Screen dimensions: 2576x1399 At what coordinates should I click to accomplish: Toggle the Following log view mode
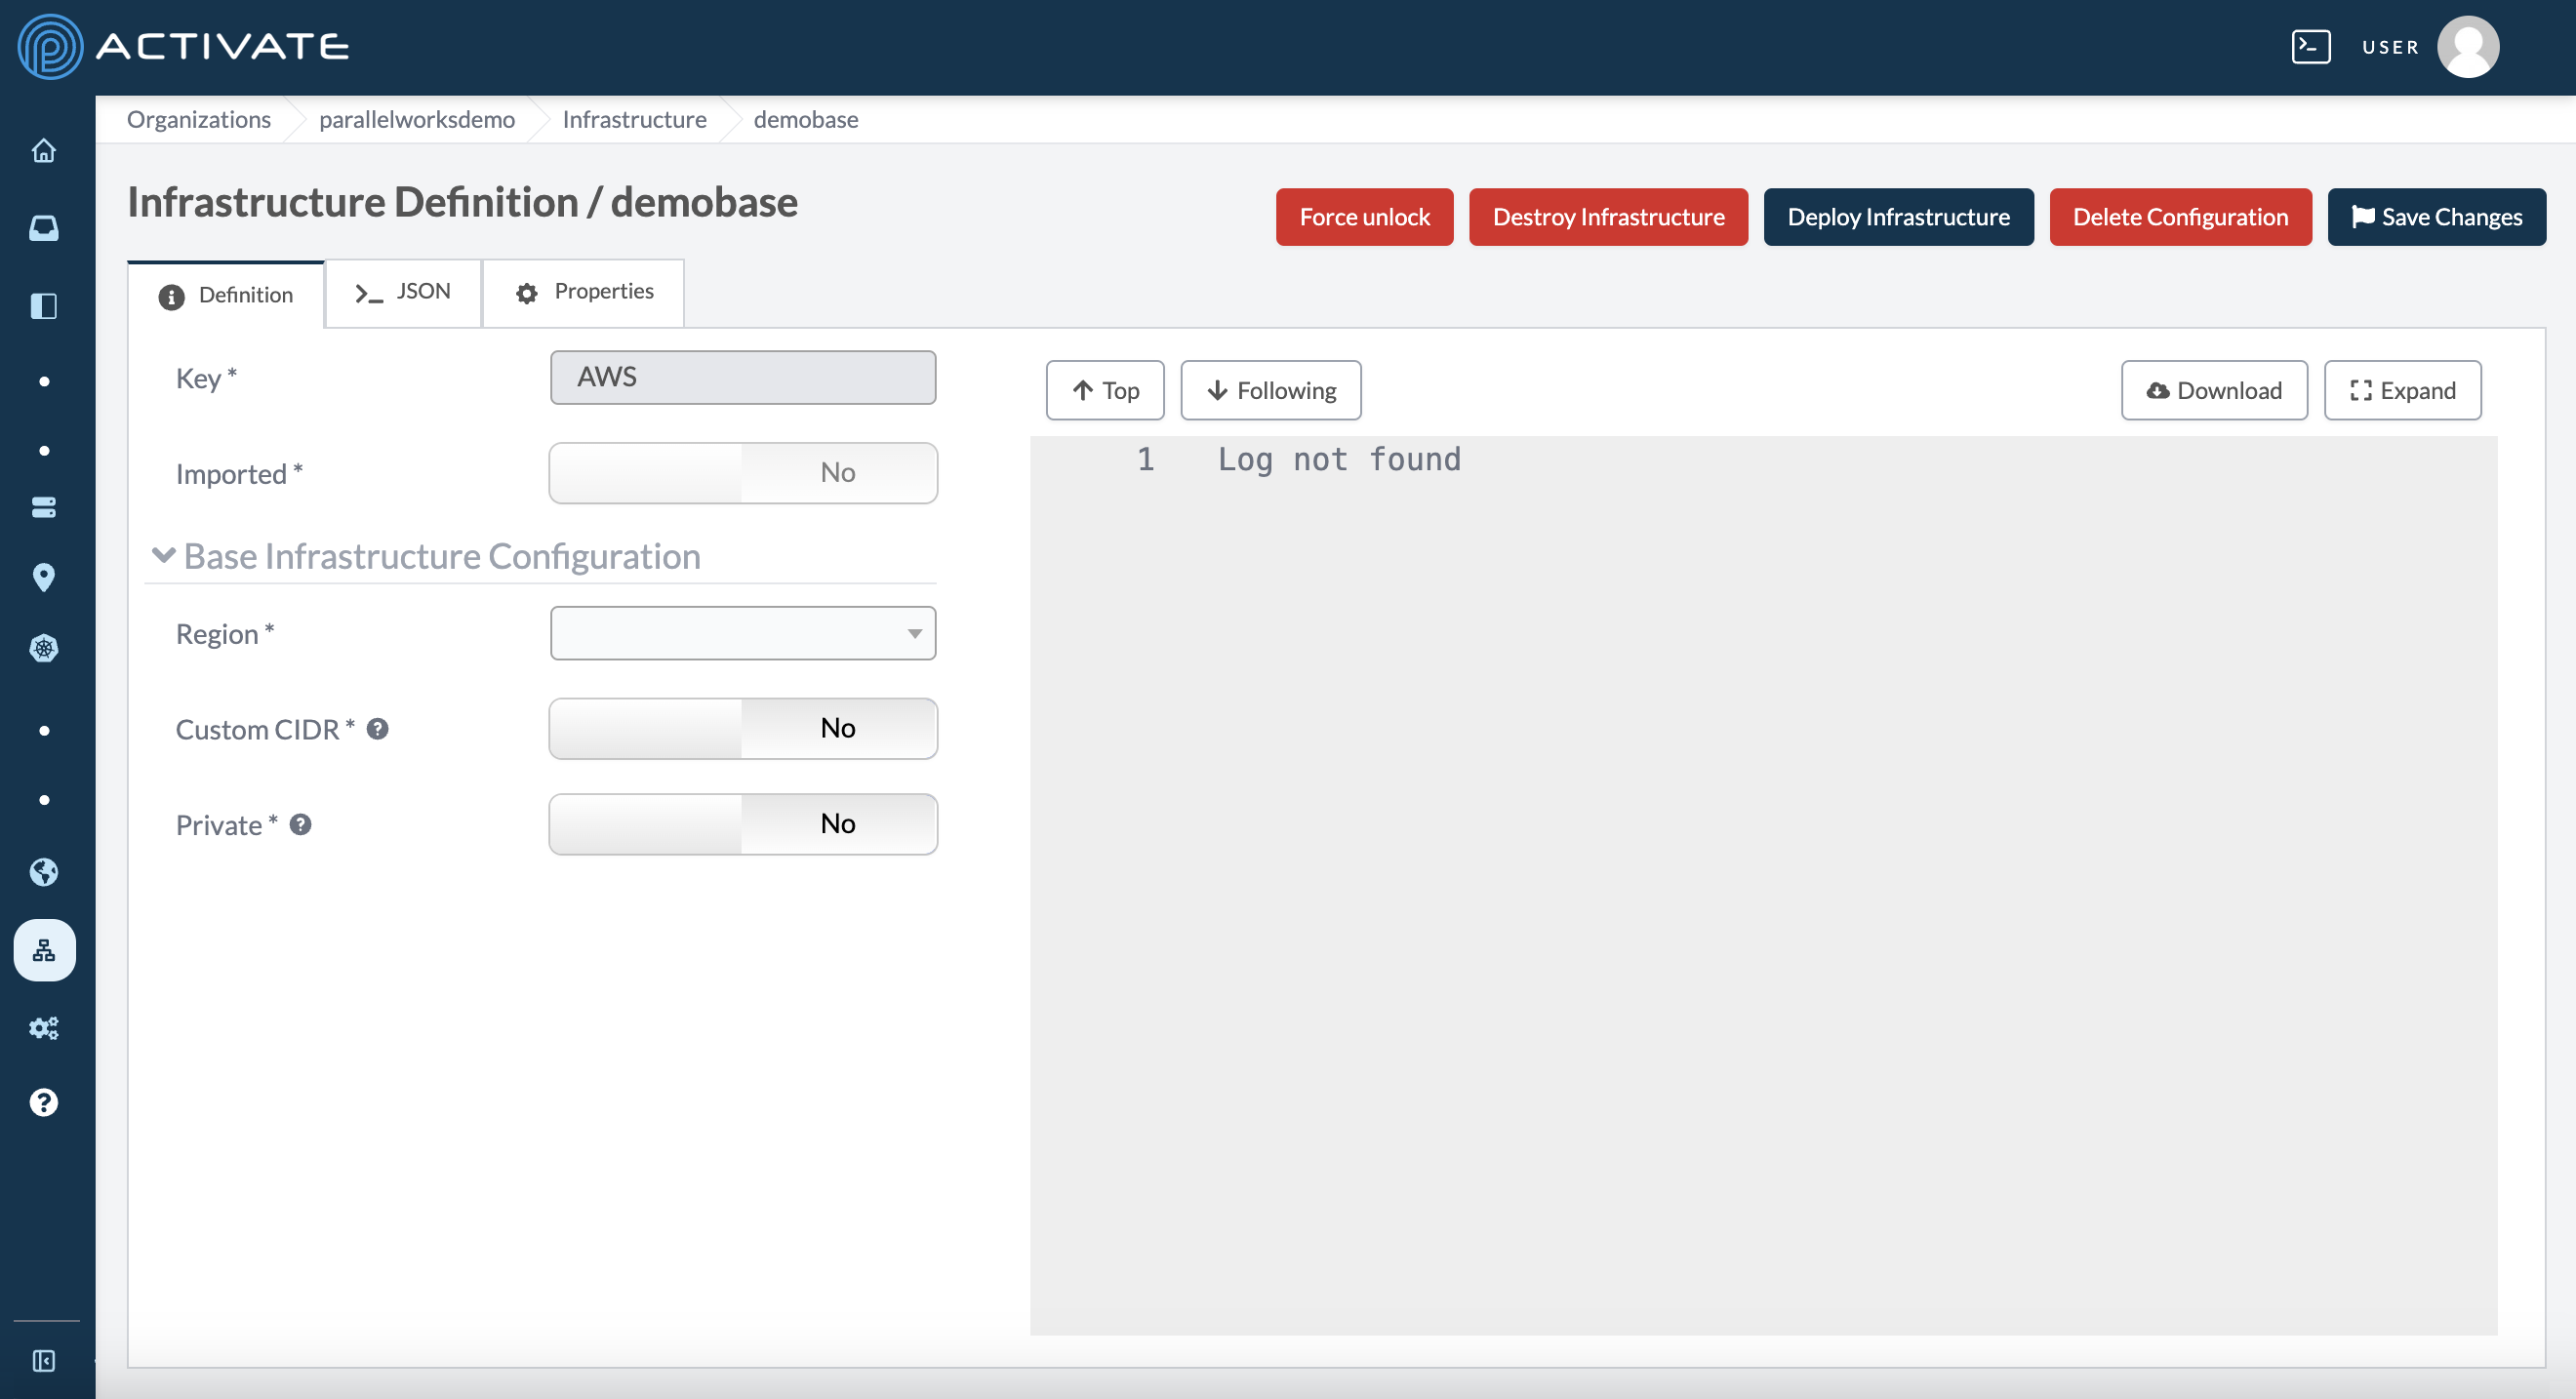click(1269, 389)
